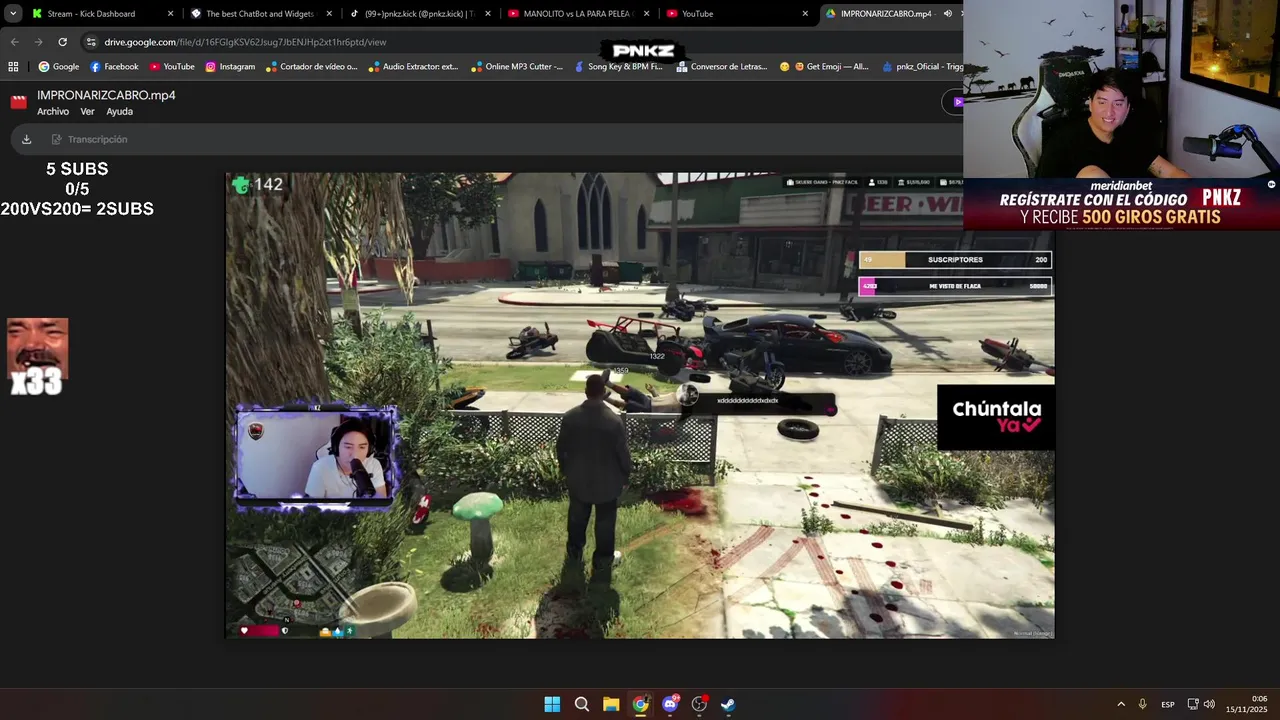Open the Instagram bookmark
The height and width of the screenshot is (720, 1280).
[230, 67]
